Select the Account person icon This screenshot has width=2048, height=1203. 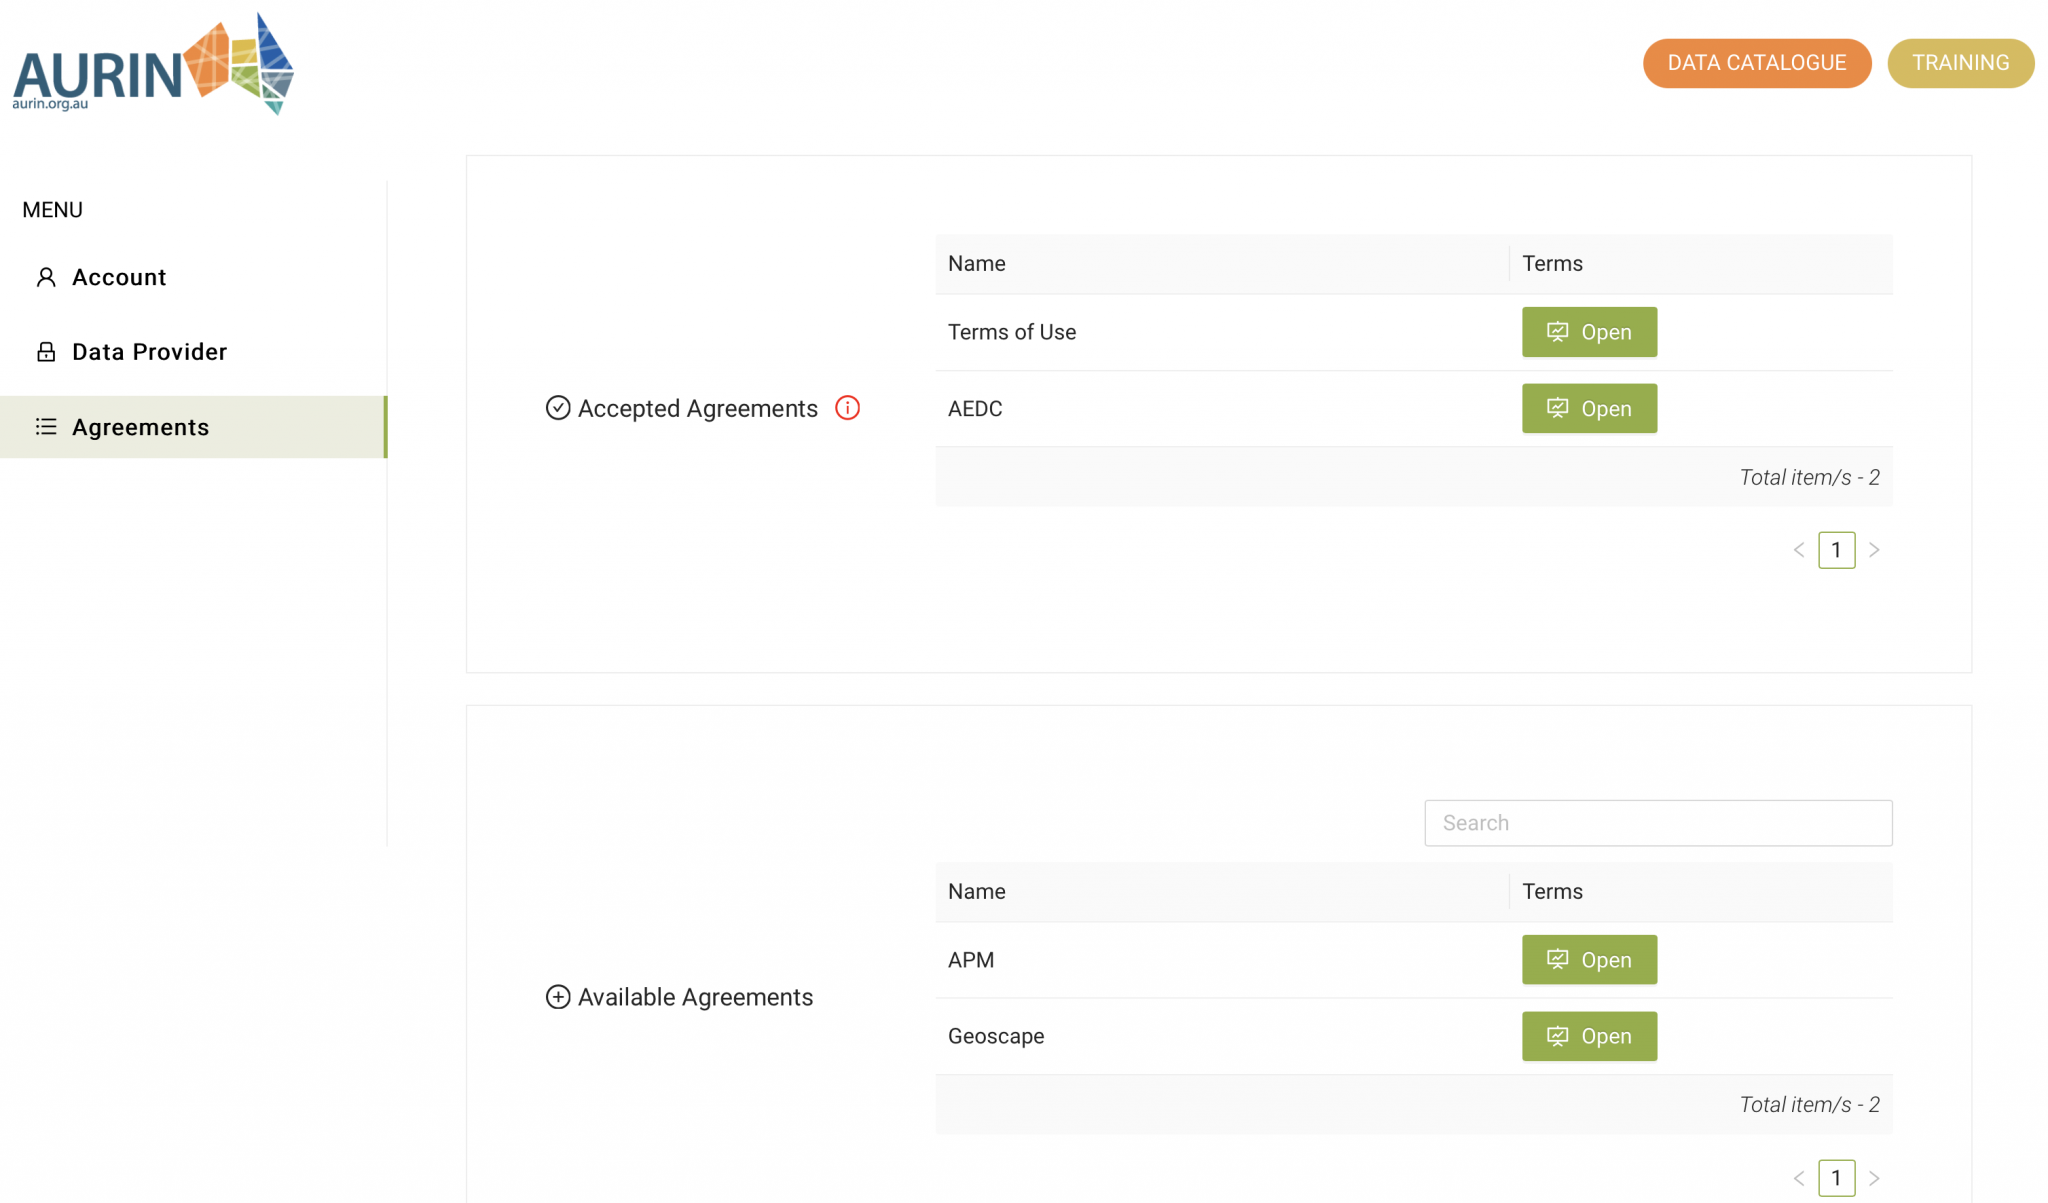click(x=45, y=277)
